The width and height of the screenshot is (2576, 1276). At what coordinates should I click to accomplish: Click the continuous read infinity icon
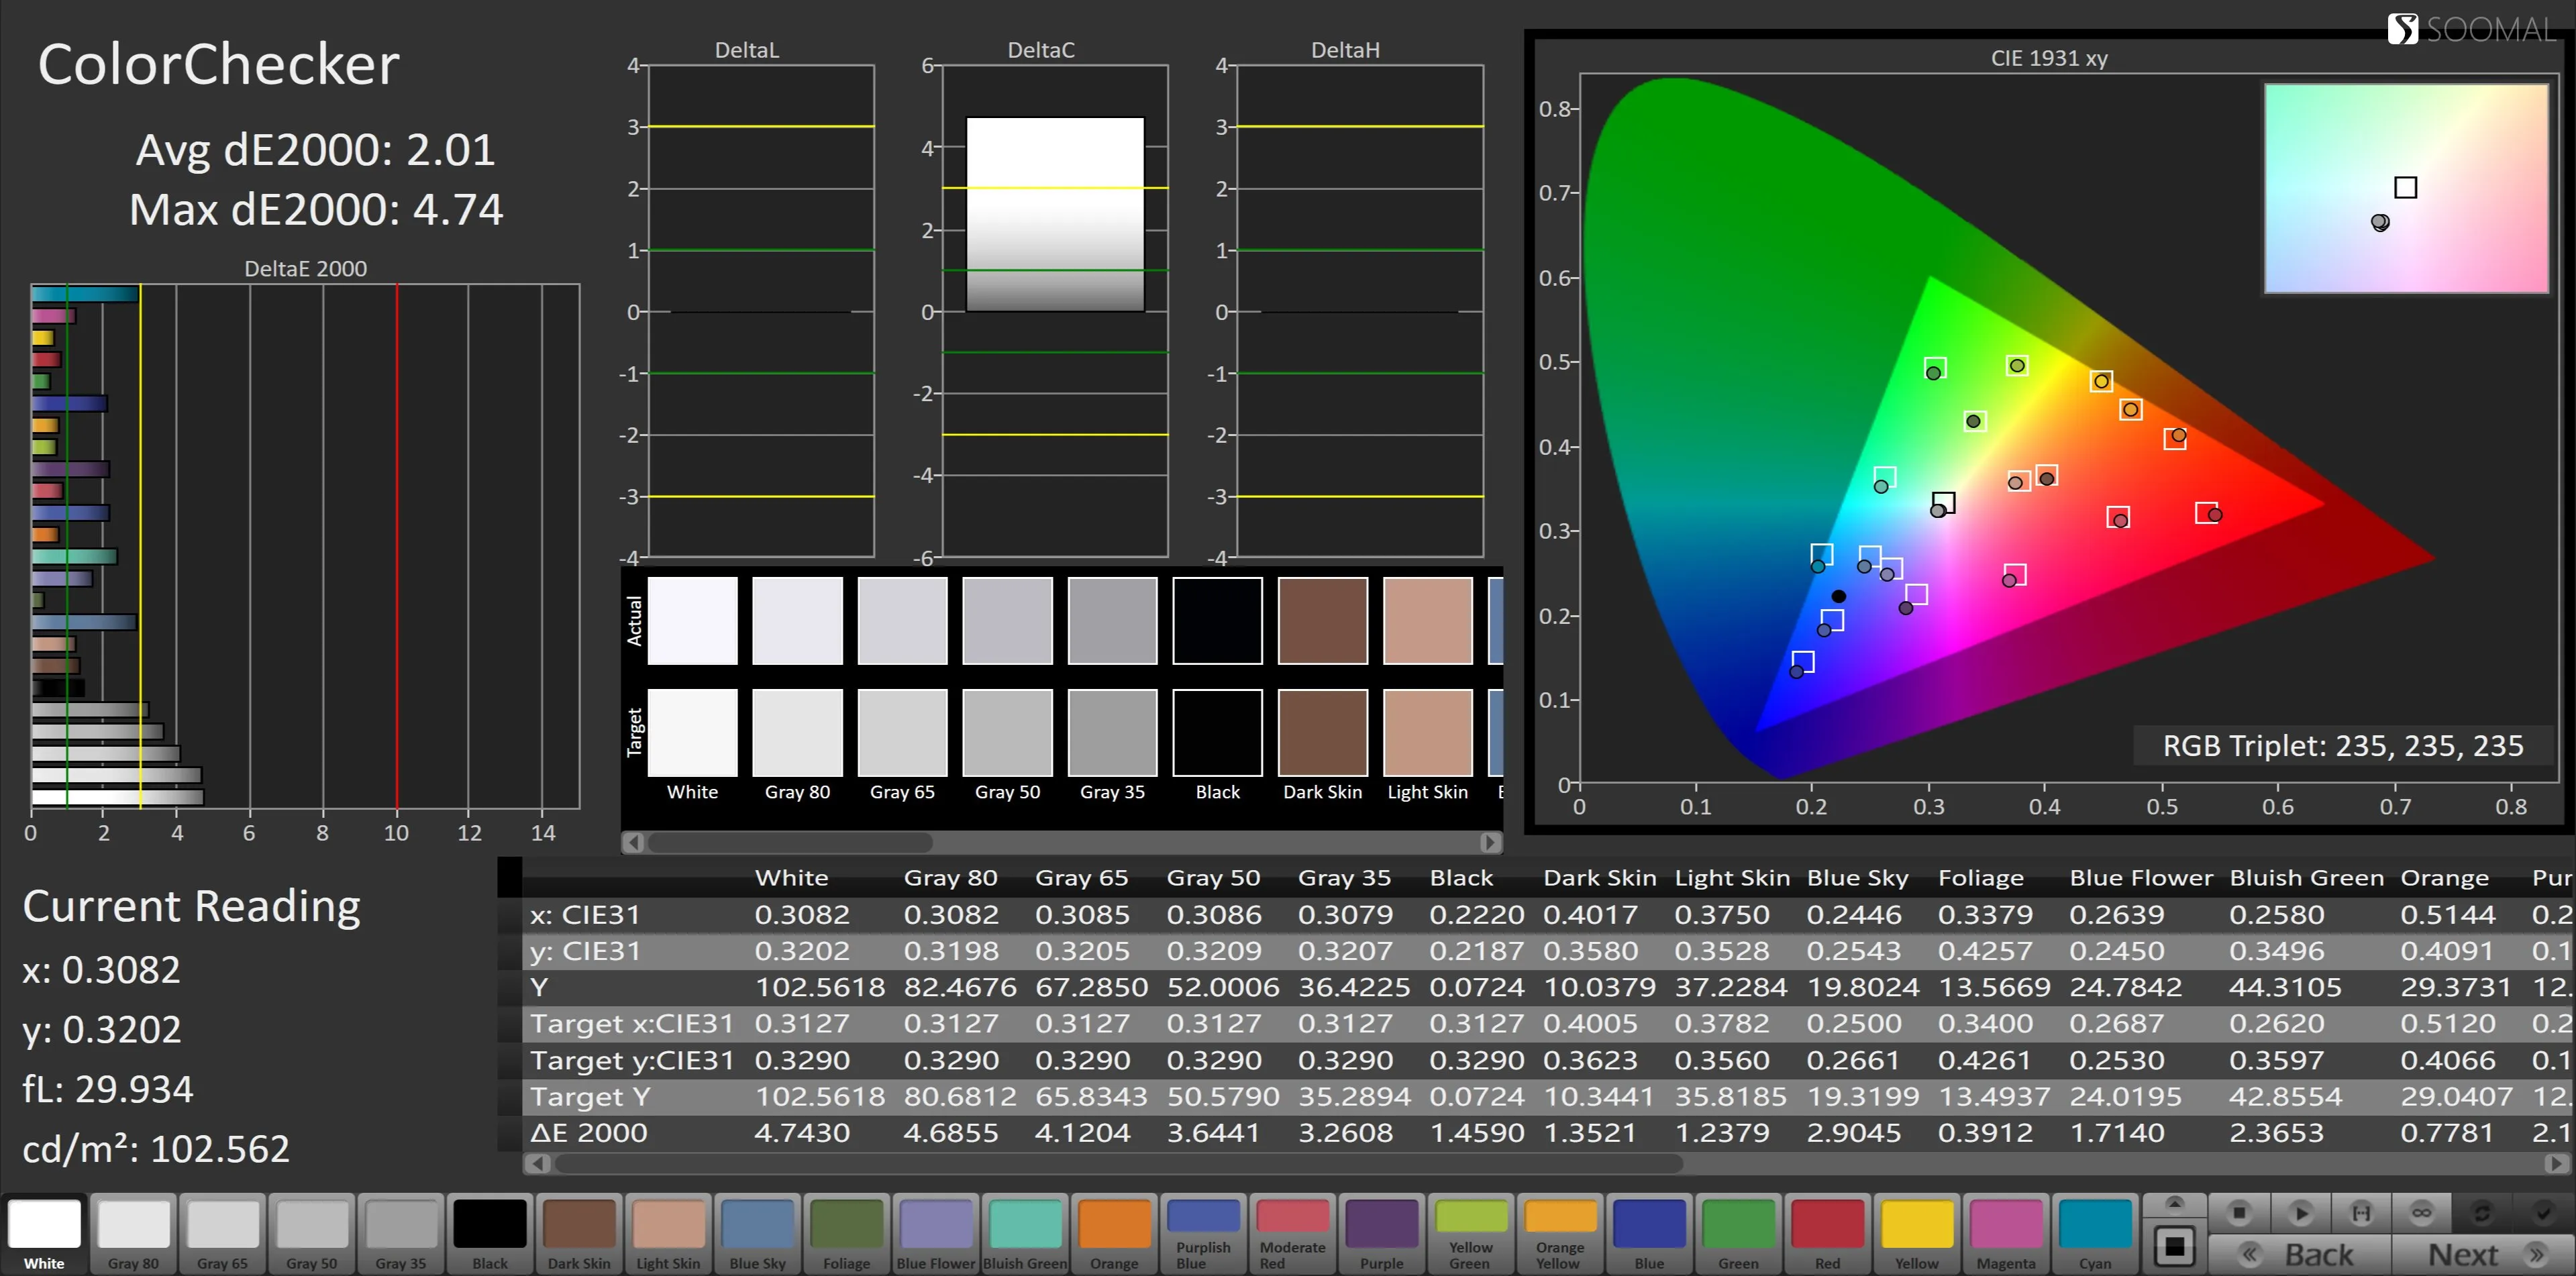pos(2421,1213)
